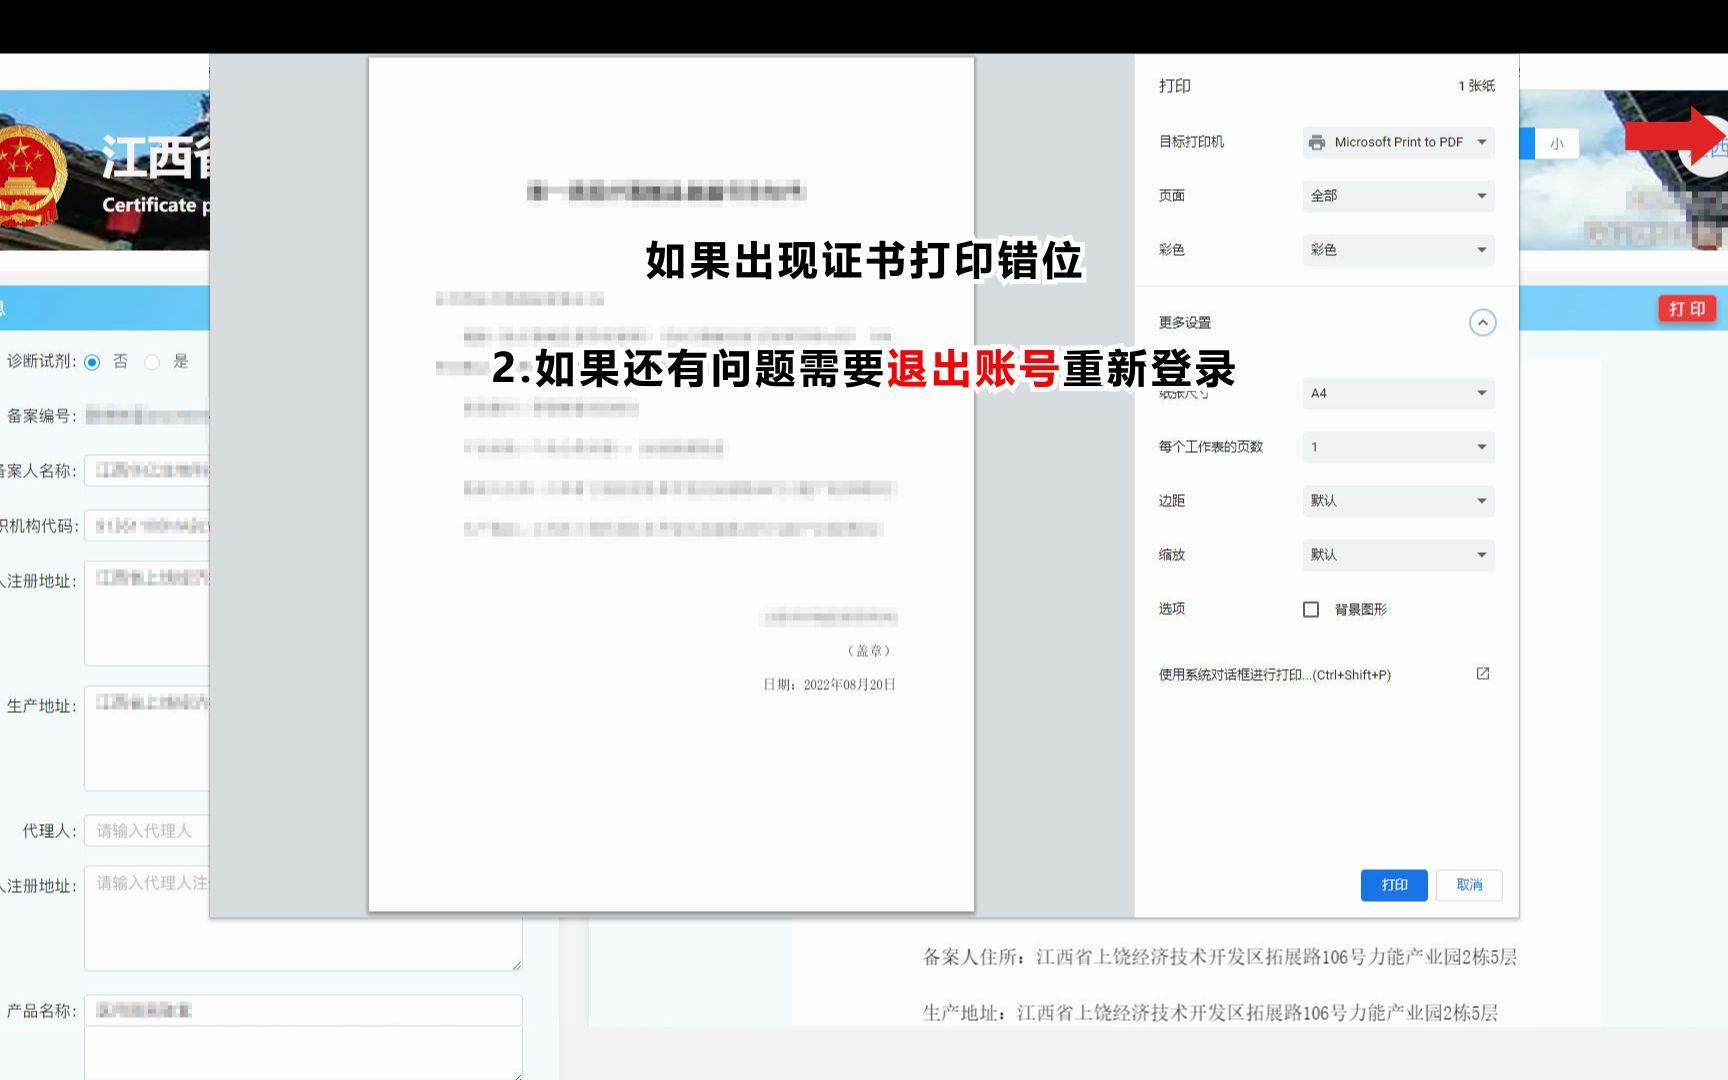Image resolution: width=1728 pixels, height=1080 pixels.
Task: Click the blue 打印 button in the dialog
Action: (x=1394, y=885)
